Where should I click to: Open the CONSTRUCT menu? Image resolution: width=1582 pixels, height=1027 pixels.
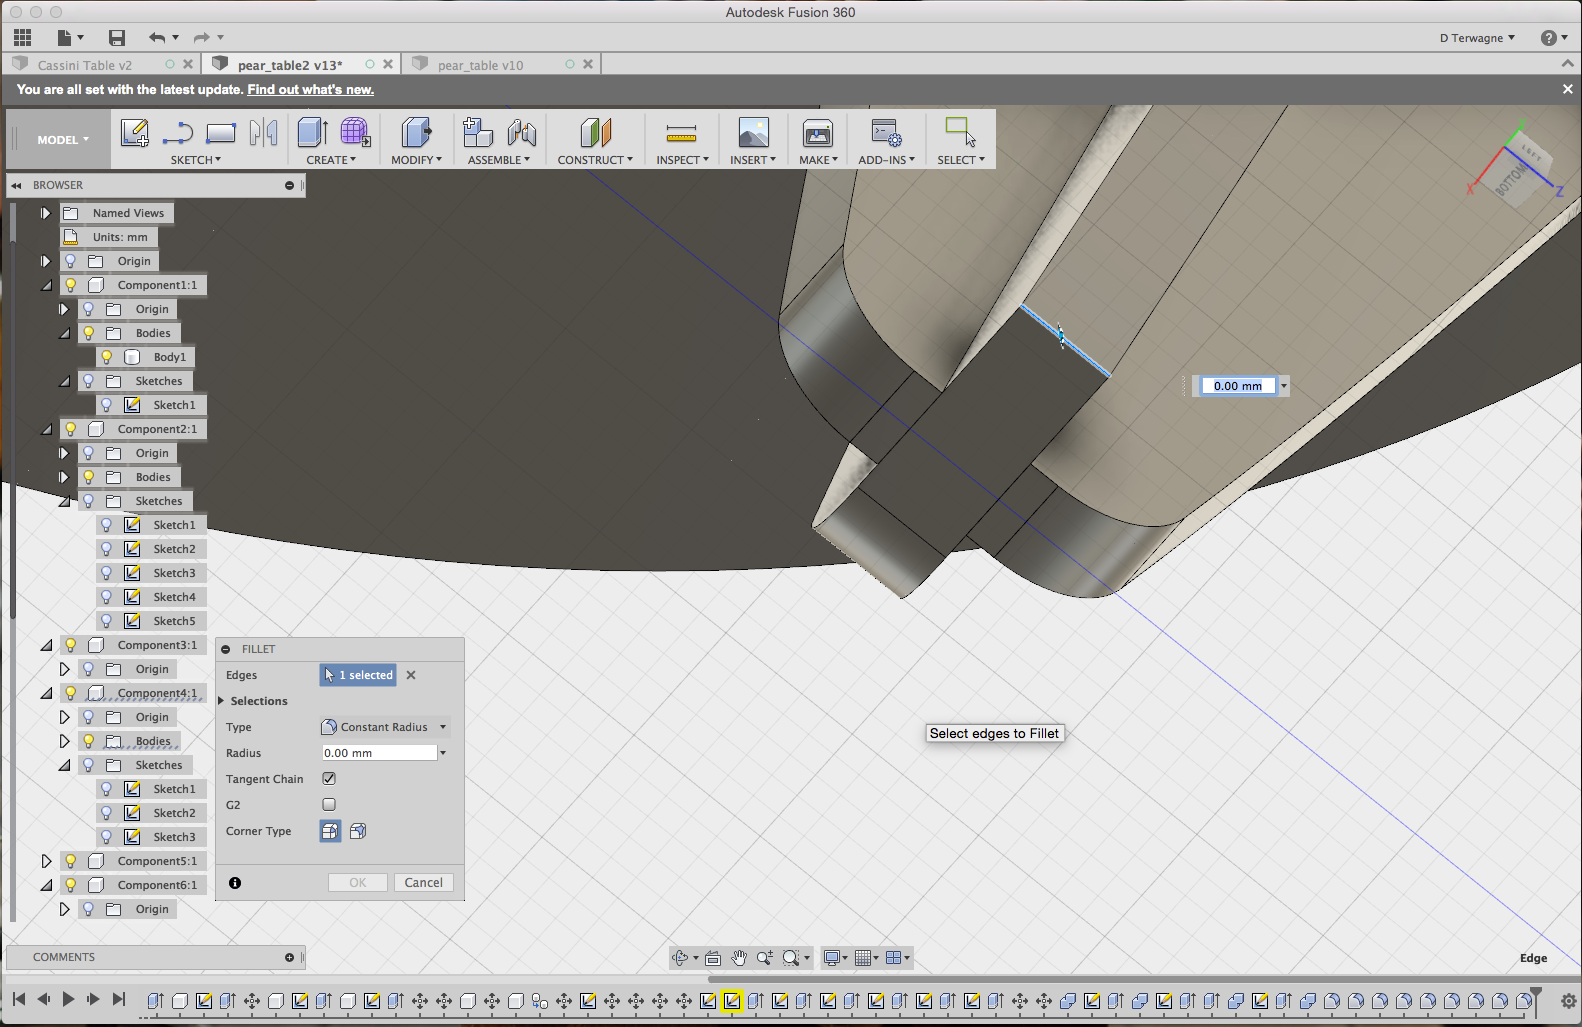tap(595, 160)
